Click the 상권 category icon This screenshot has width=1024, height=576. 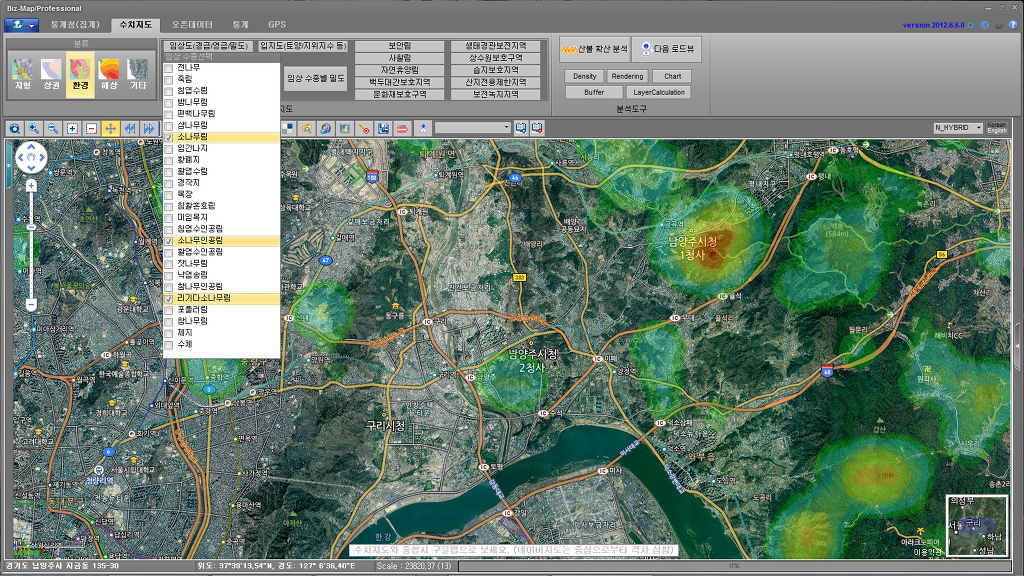click(51, 72)
